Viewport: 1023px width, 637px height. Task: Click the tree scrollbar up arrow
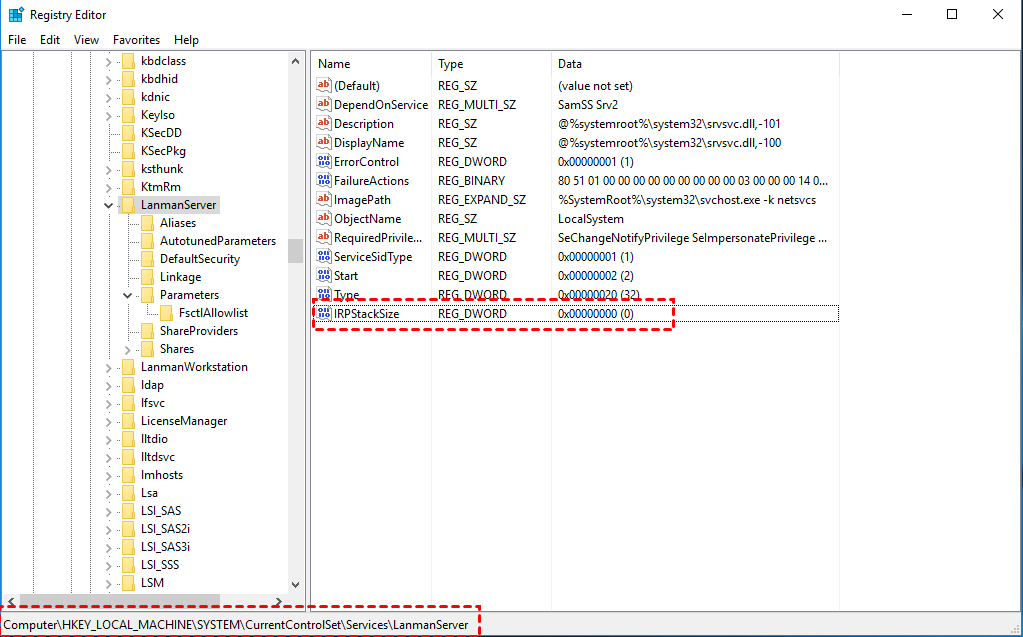[296, 61]
